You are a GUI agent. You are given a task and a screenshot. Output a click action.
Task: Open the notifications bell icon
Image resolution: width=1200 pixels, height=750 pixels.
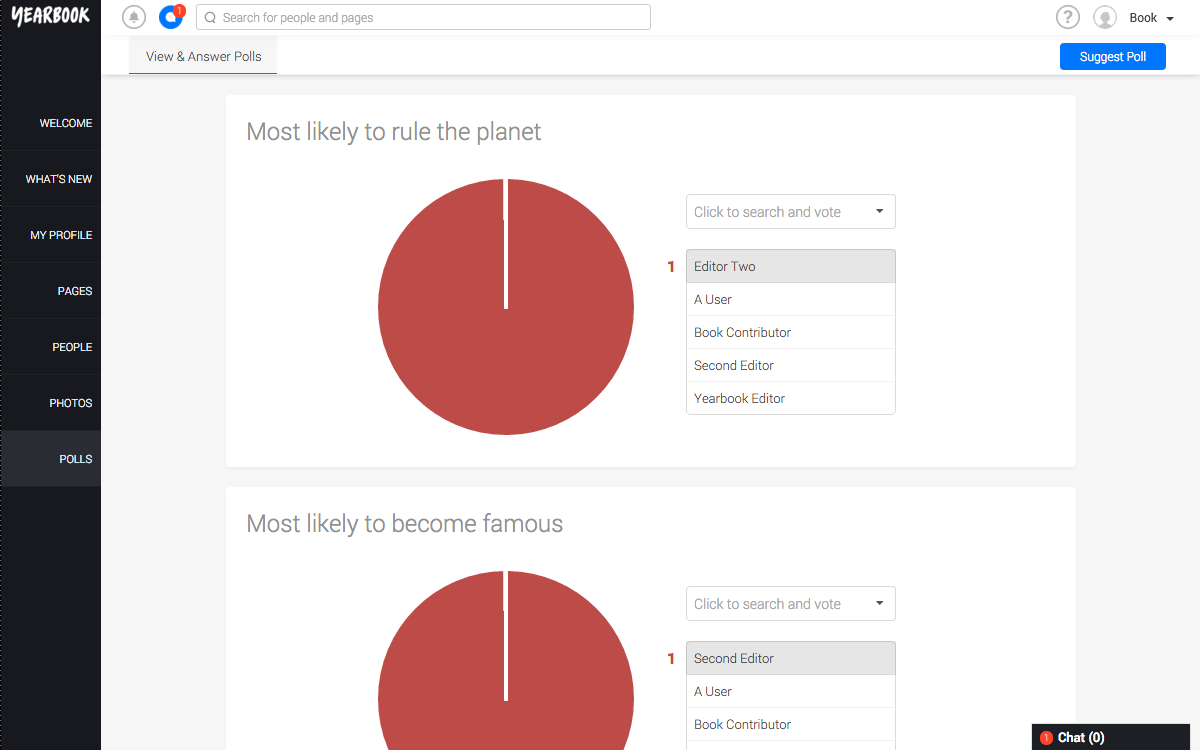point(134,17)
